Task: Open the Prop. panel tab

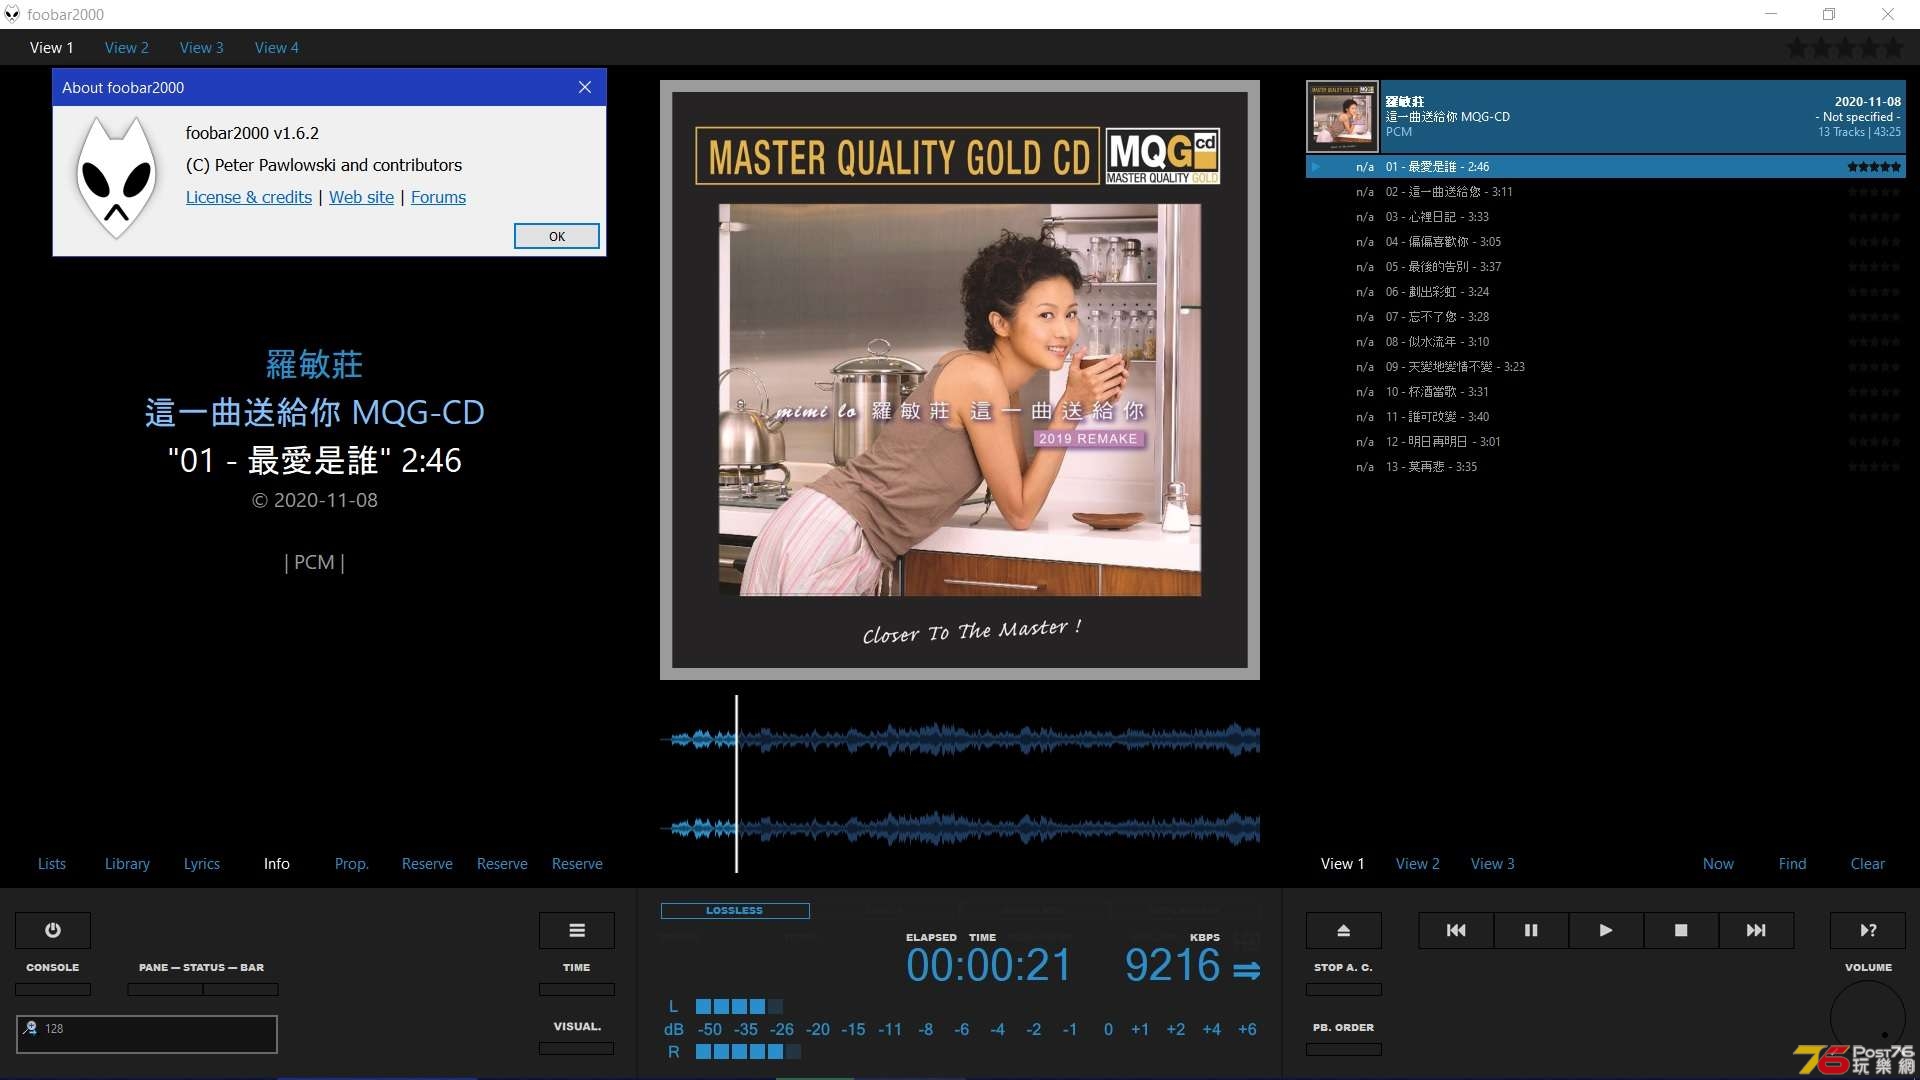Action: (352, 863)
